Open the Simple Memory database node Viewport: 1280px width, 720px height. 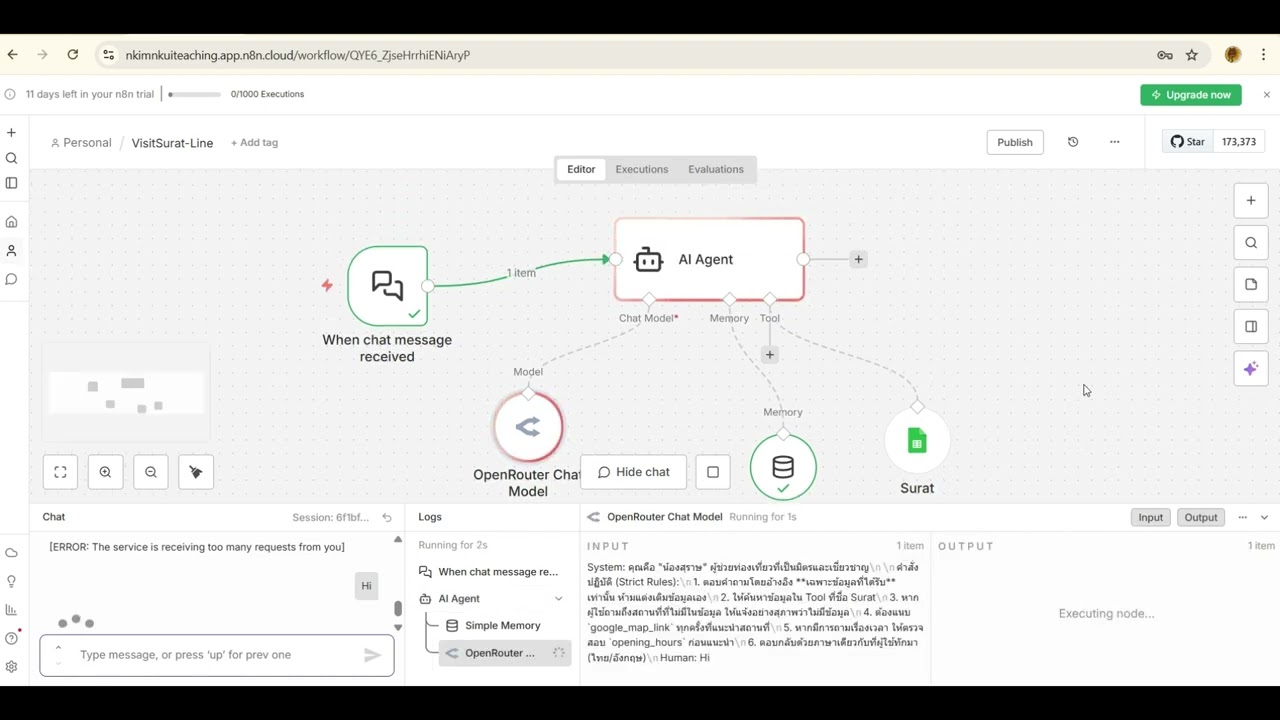click(783, 467)
